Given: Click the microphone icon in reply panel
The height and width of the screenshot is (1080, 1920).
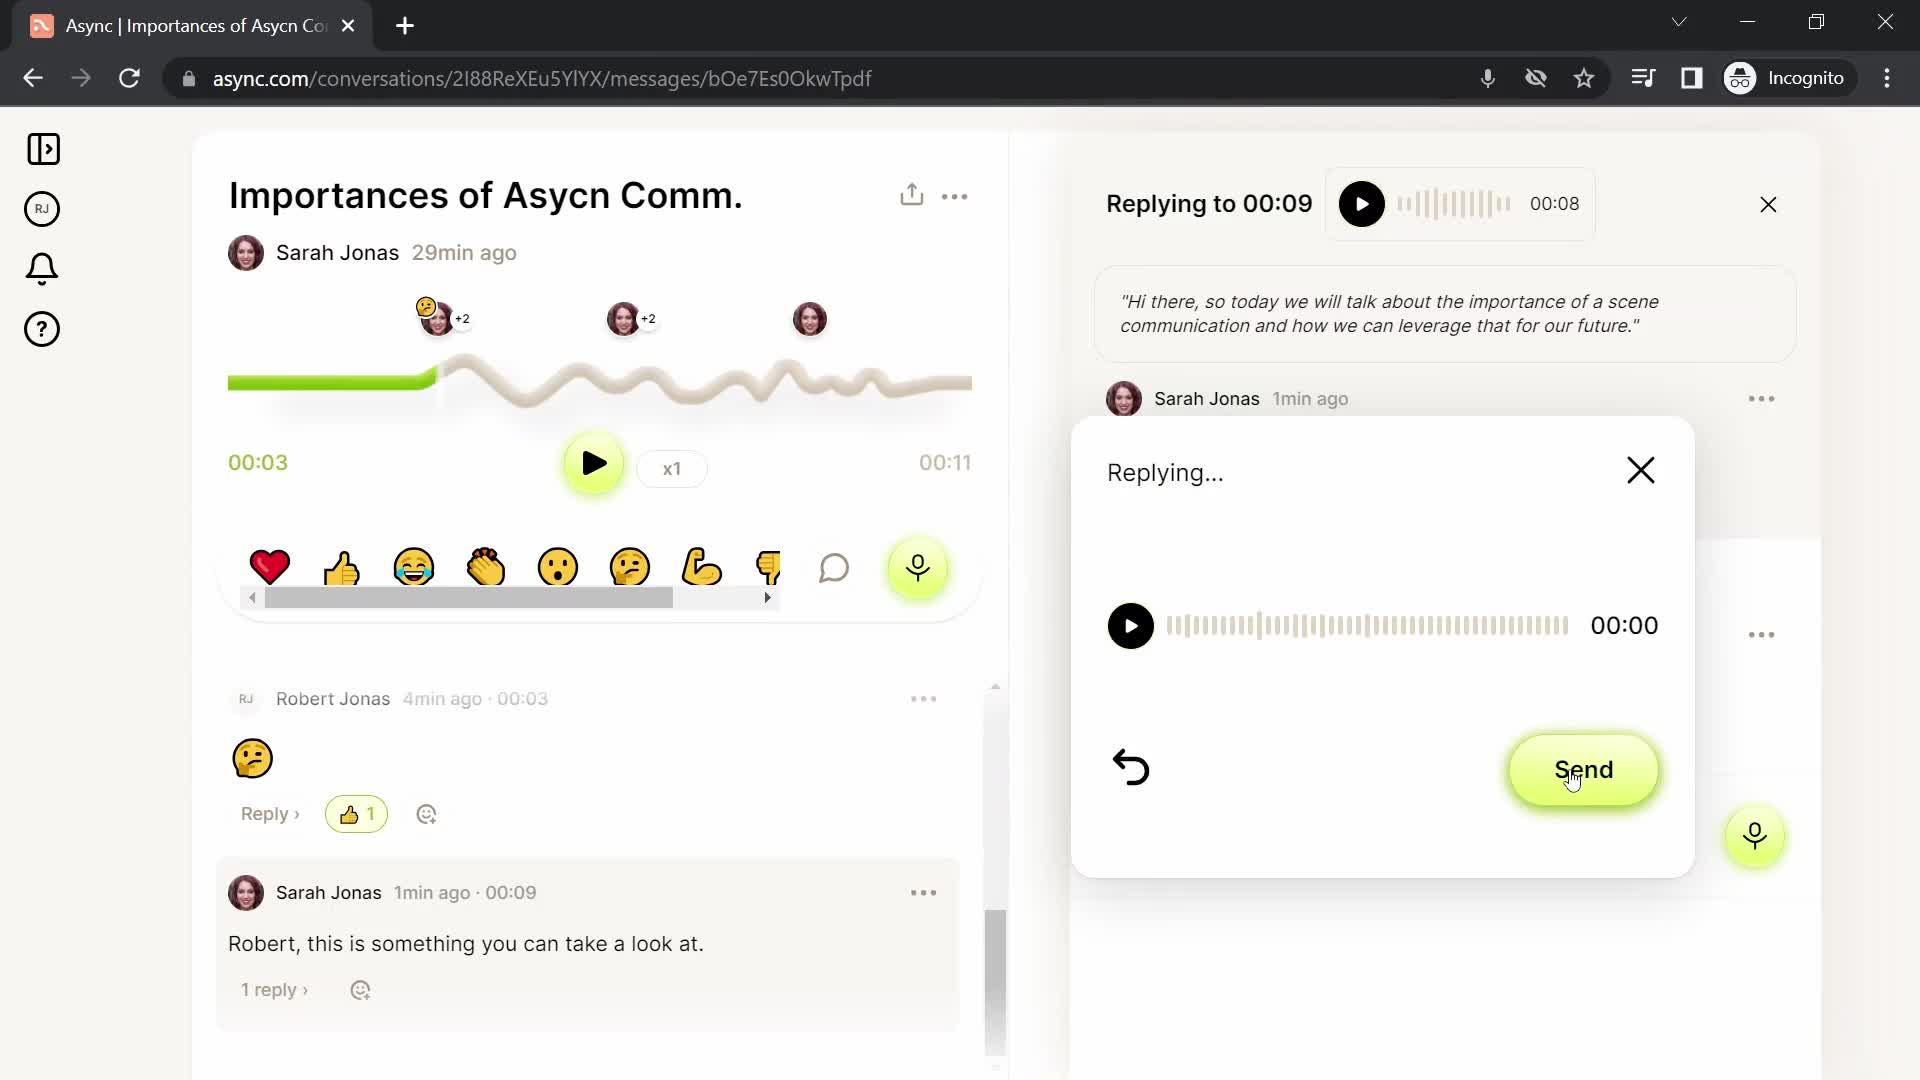Looking at the screenshot, I should coord(1754,836).
